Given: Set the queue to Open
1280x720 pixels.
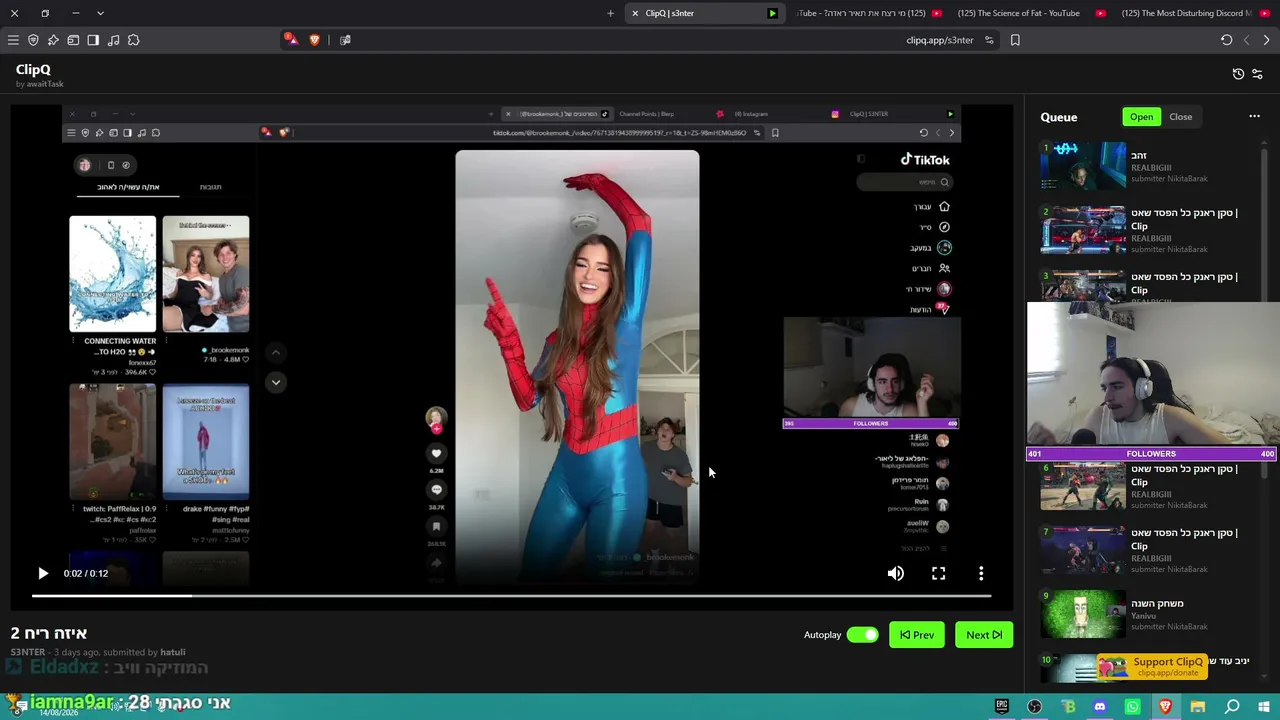Looking at the screenshot, I should [1142, 117].
